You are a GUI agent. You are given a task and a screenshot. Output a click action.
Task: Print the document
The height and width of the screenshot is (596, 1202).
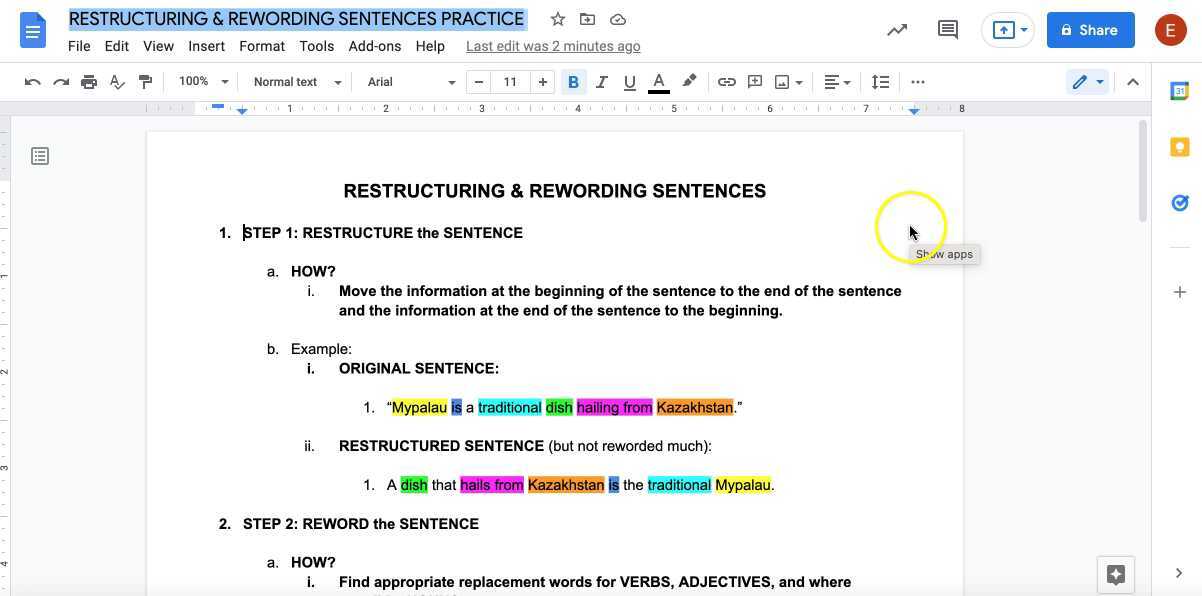89,81
